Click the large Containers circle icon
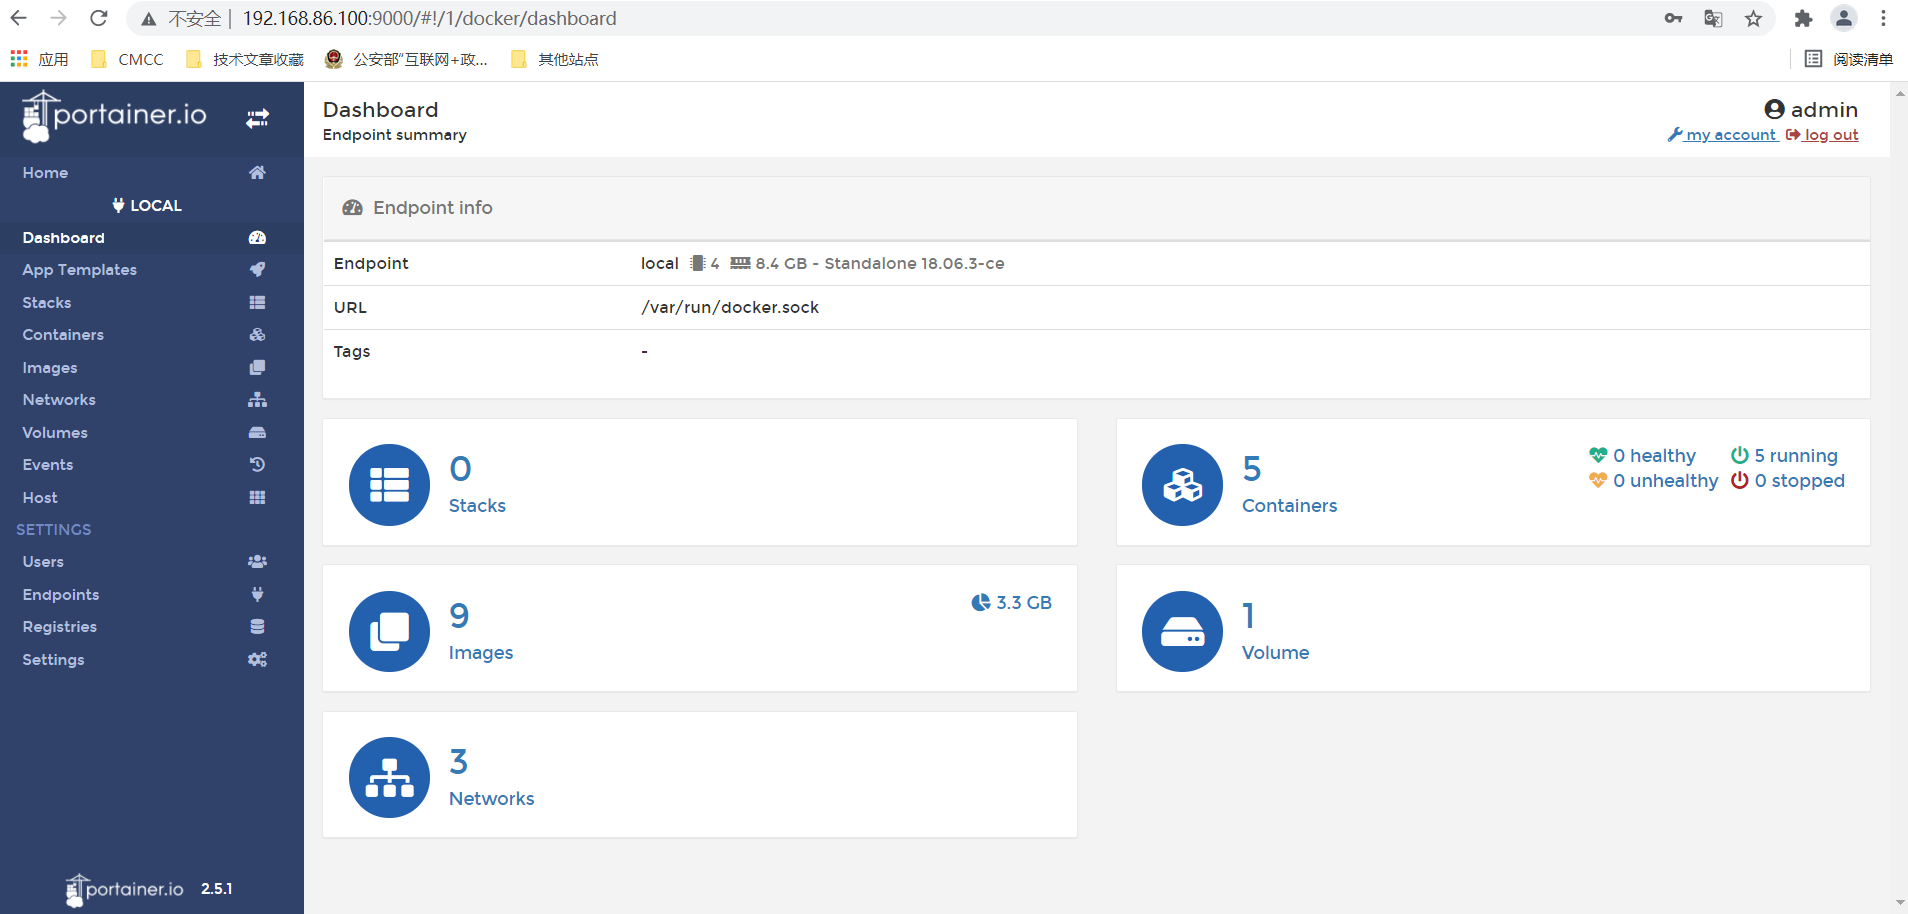 pyautogui.click(x=1182, y=485)
